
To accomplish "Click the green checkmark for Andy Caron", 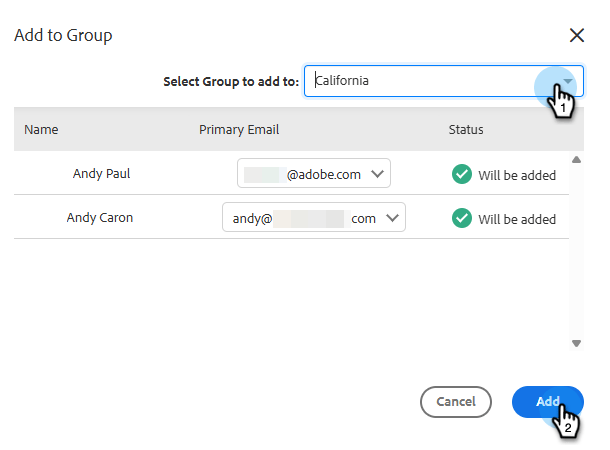I will point(462,218).
